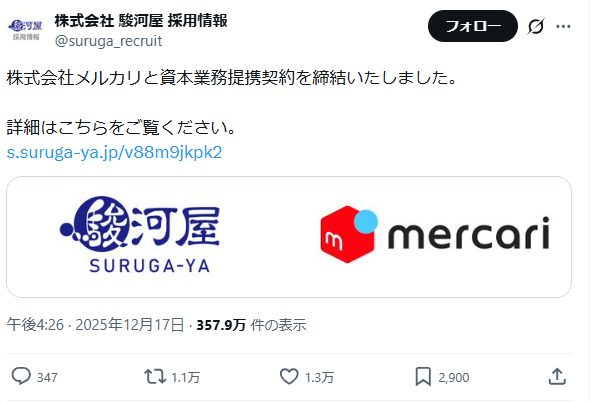Click the Suruga-ya profile avatar
600x402 pixels.
[x=26, y=29]
